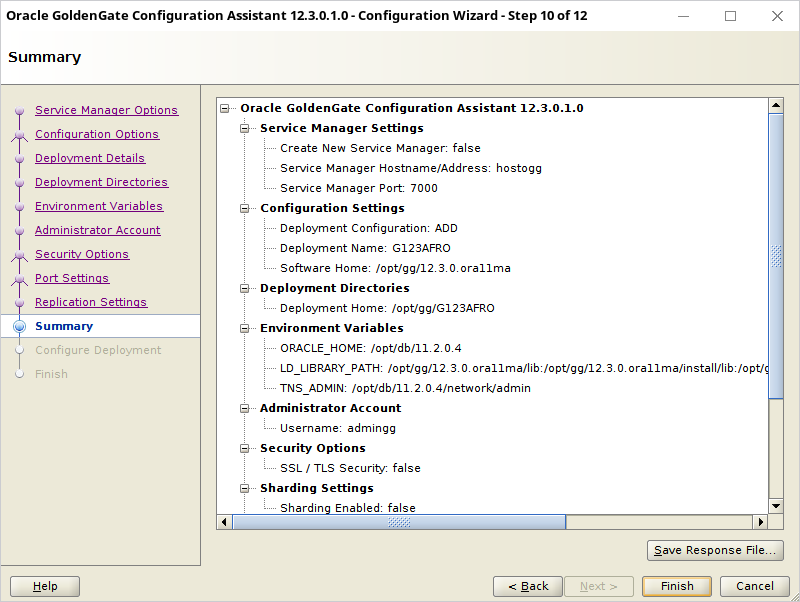This screenshot has width=800, height=602.
Task: Collapse the Security Options node
Action: 244,448
